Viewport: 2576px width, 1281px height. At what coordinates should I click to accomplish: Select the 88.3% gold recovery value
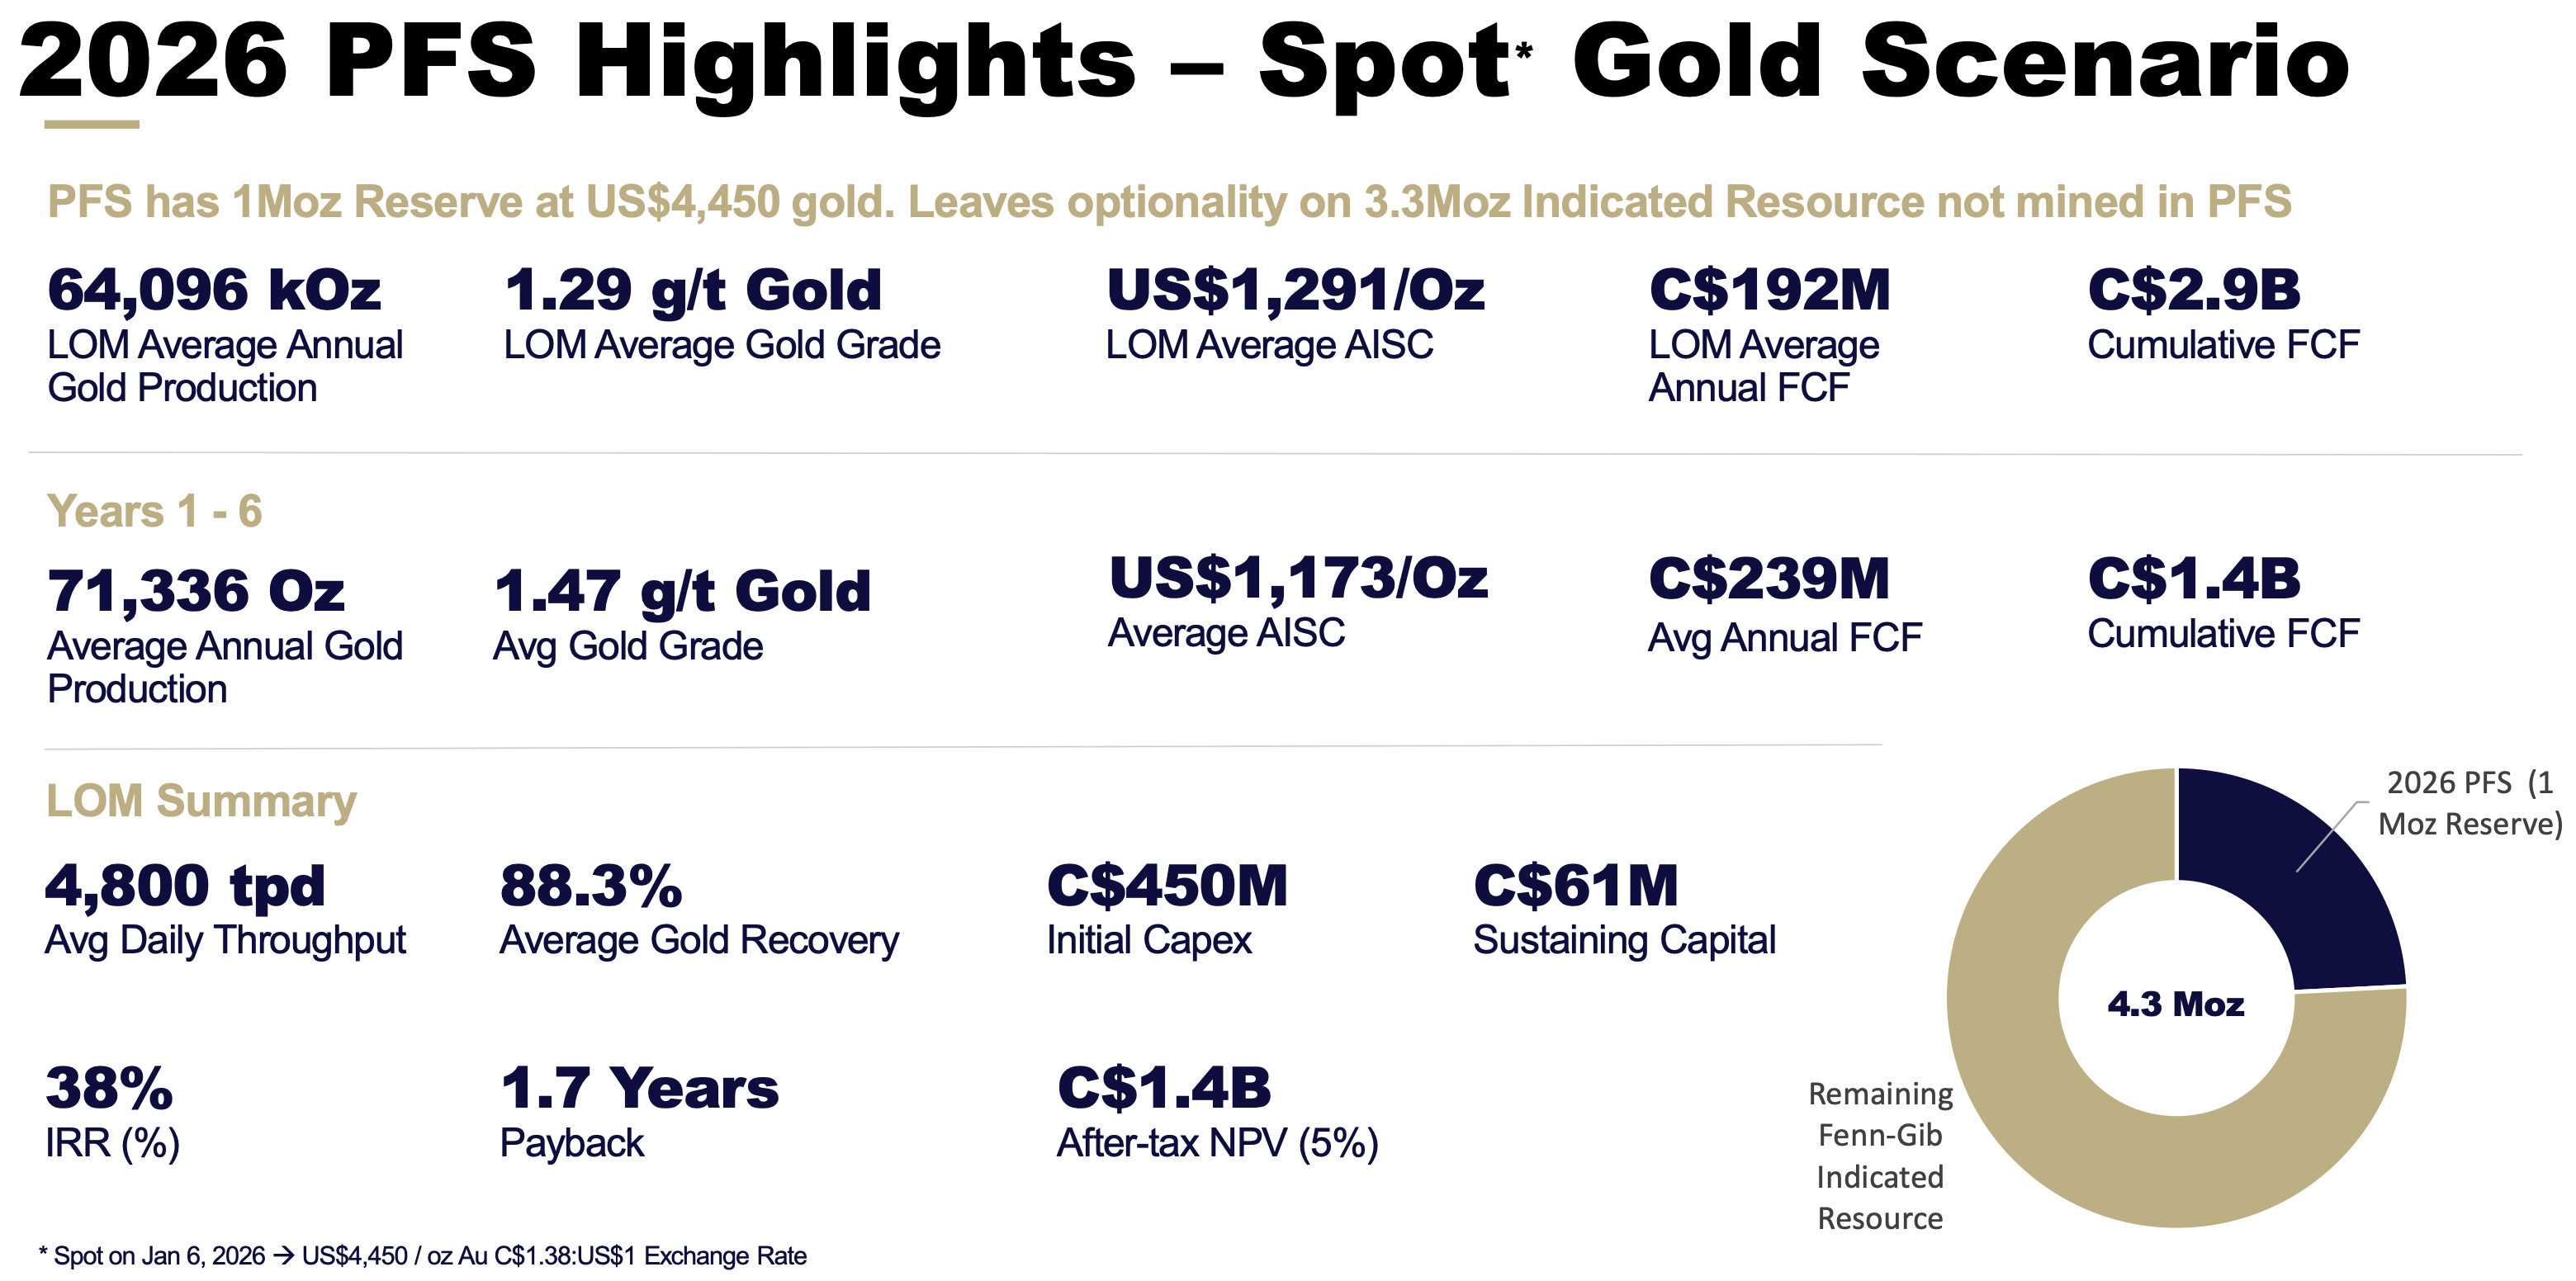pos(591,886)
